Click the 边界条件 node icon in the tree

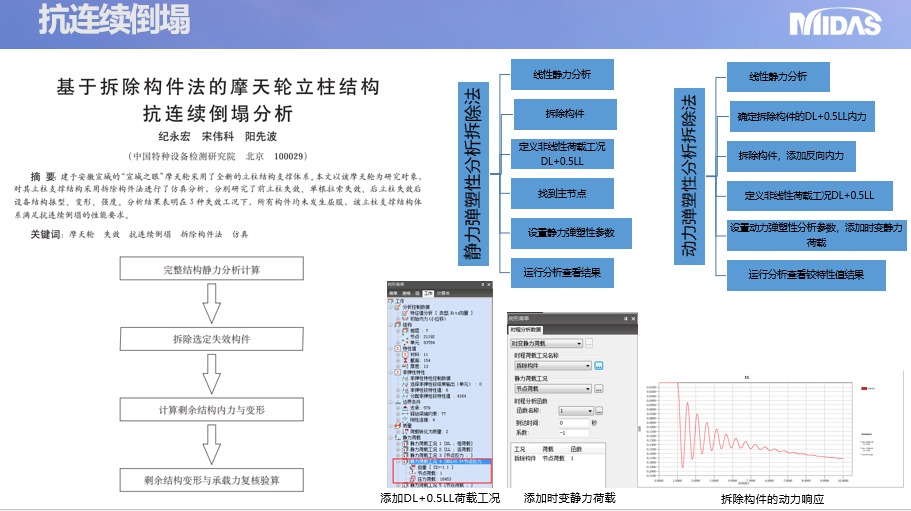pos(397,403)
